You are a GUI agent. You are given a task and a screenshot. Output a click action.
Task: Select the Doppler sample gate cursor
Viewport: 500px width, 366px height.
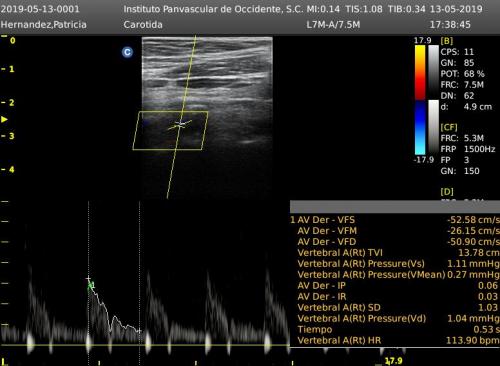[180, 124]
